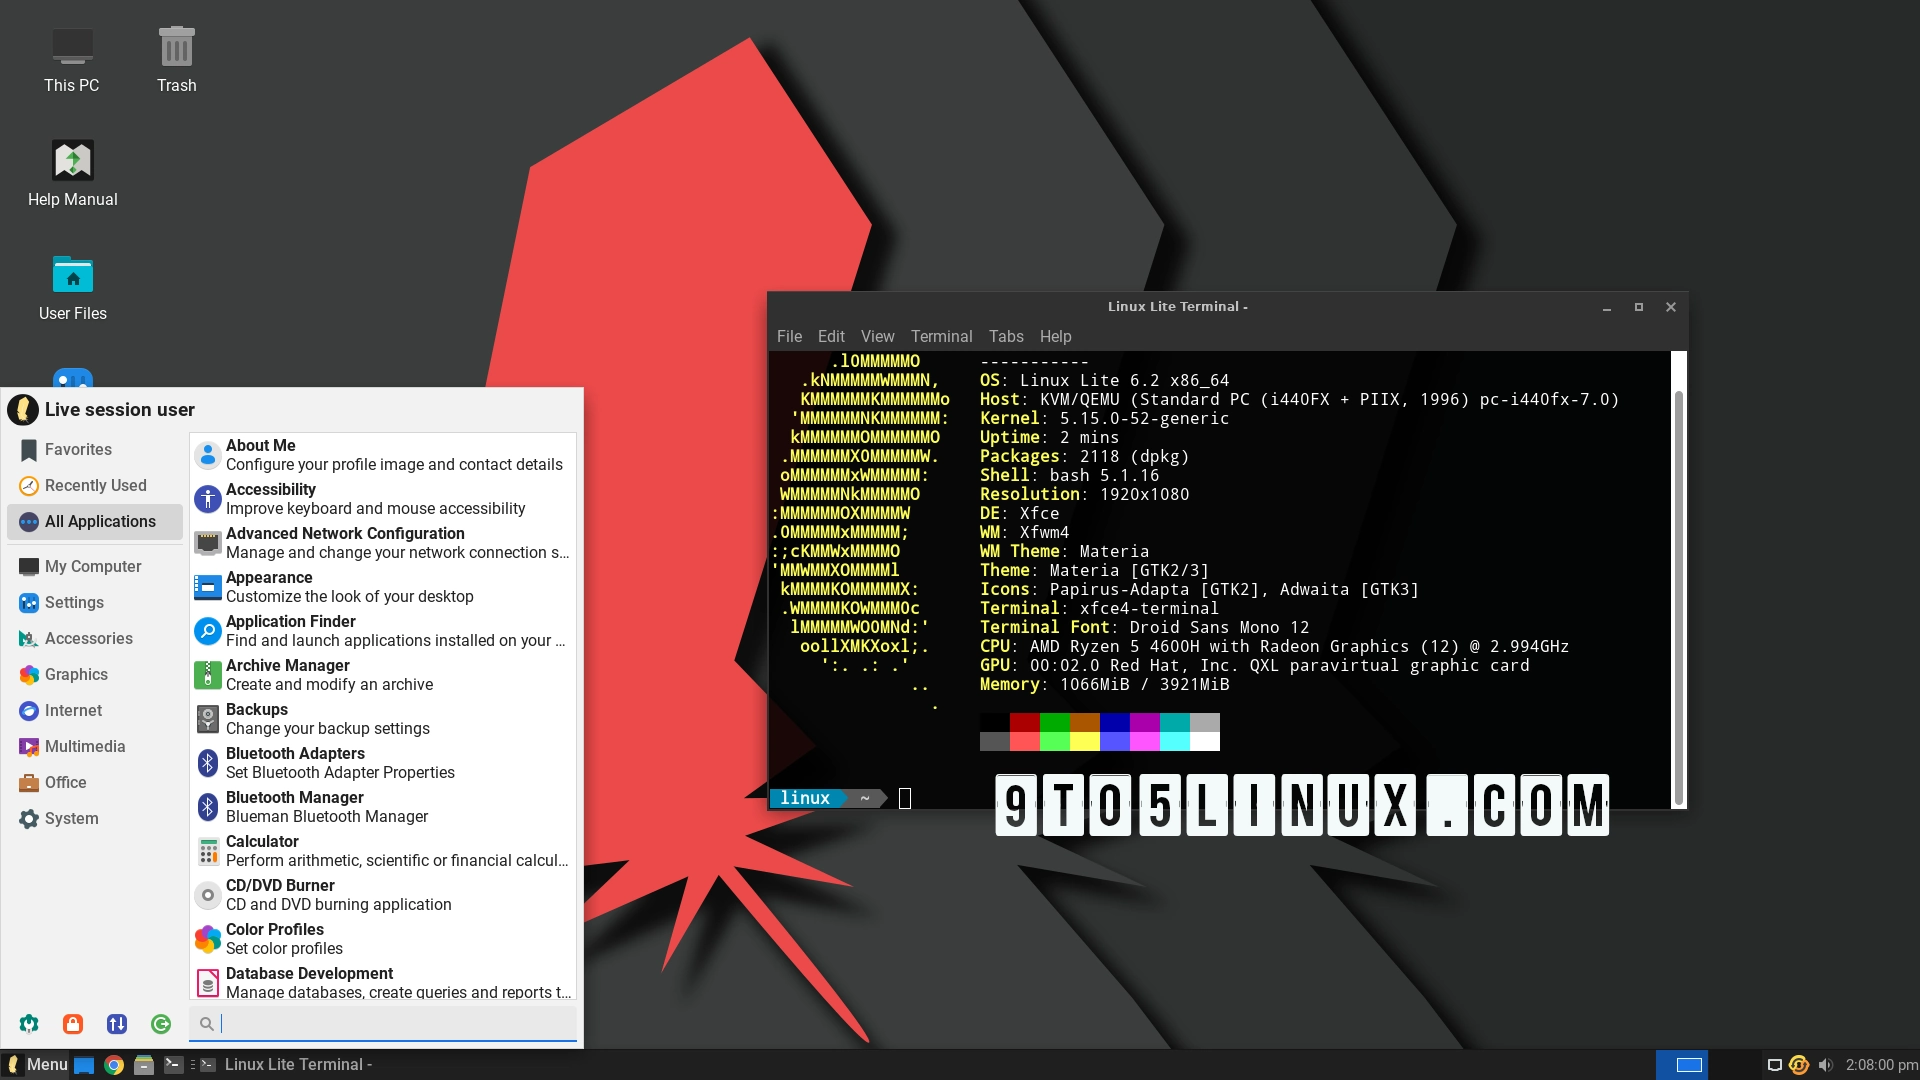Expand the Graphics category in the menu

click(x=76, y=674)
